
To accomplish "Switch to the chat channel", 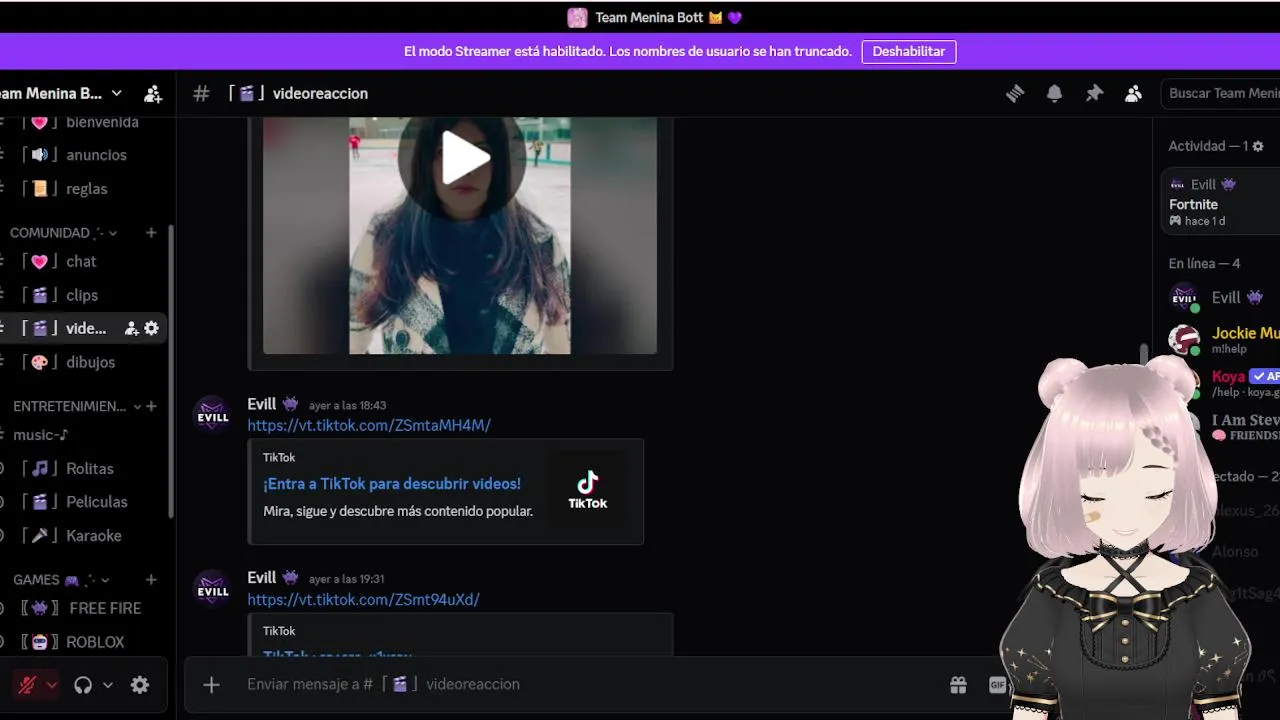I will 83,261.
